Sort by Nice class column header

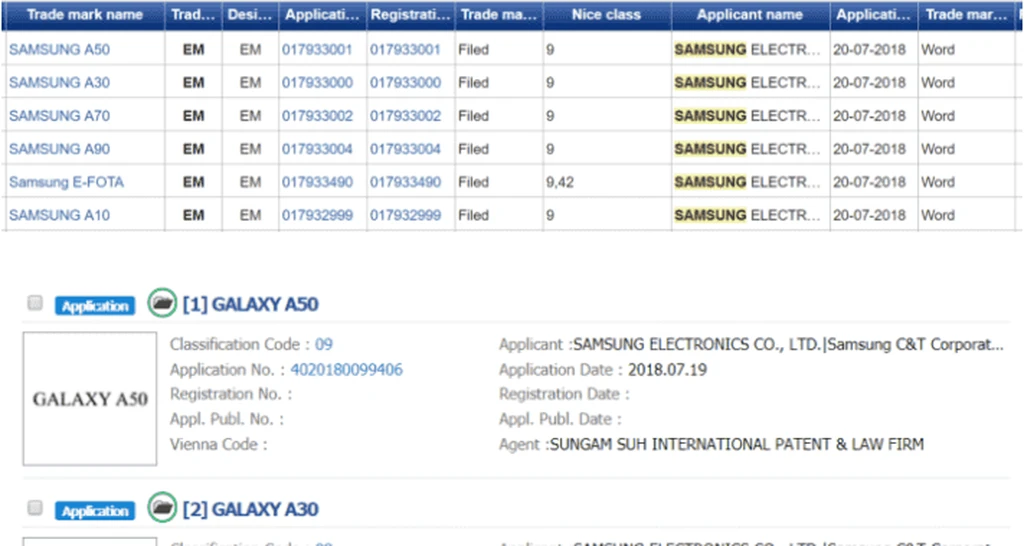click(607, 15)
